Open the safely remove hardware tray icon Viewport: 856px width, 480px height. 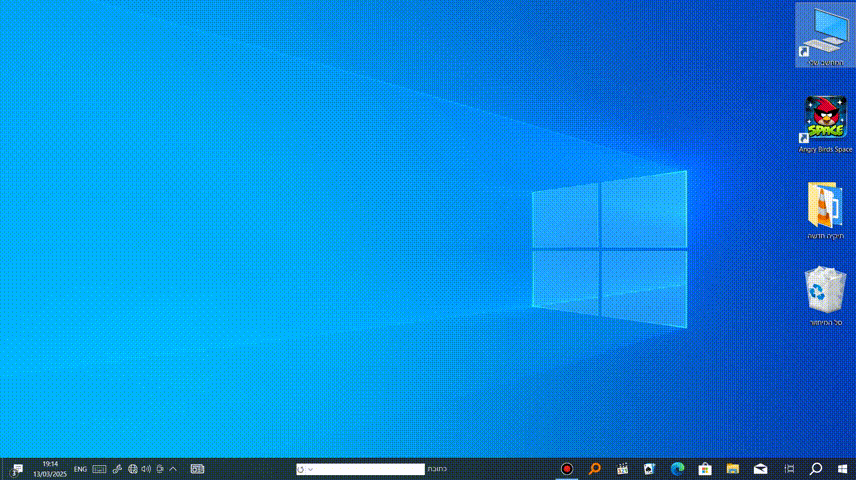(x=159, y=469)
